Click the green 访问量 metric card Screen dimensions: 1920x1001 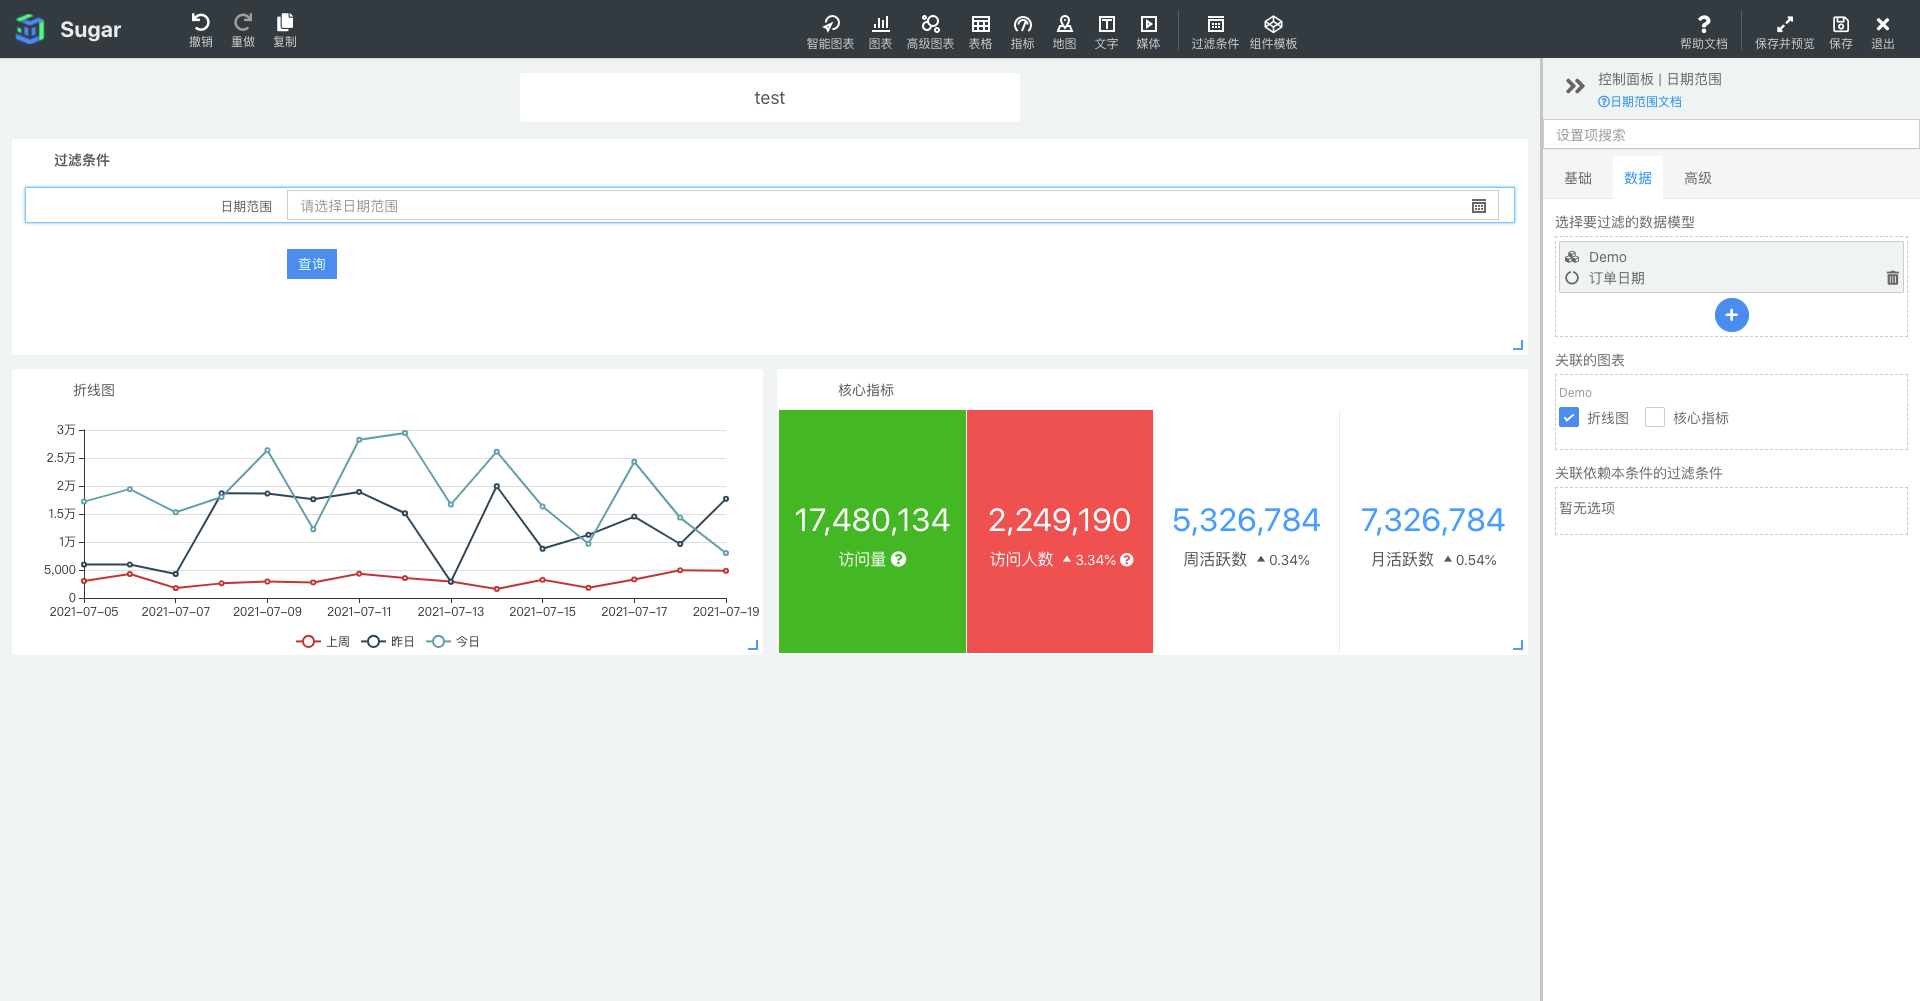(x=872, y=531)
